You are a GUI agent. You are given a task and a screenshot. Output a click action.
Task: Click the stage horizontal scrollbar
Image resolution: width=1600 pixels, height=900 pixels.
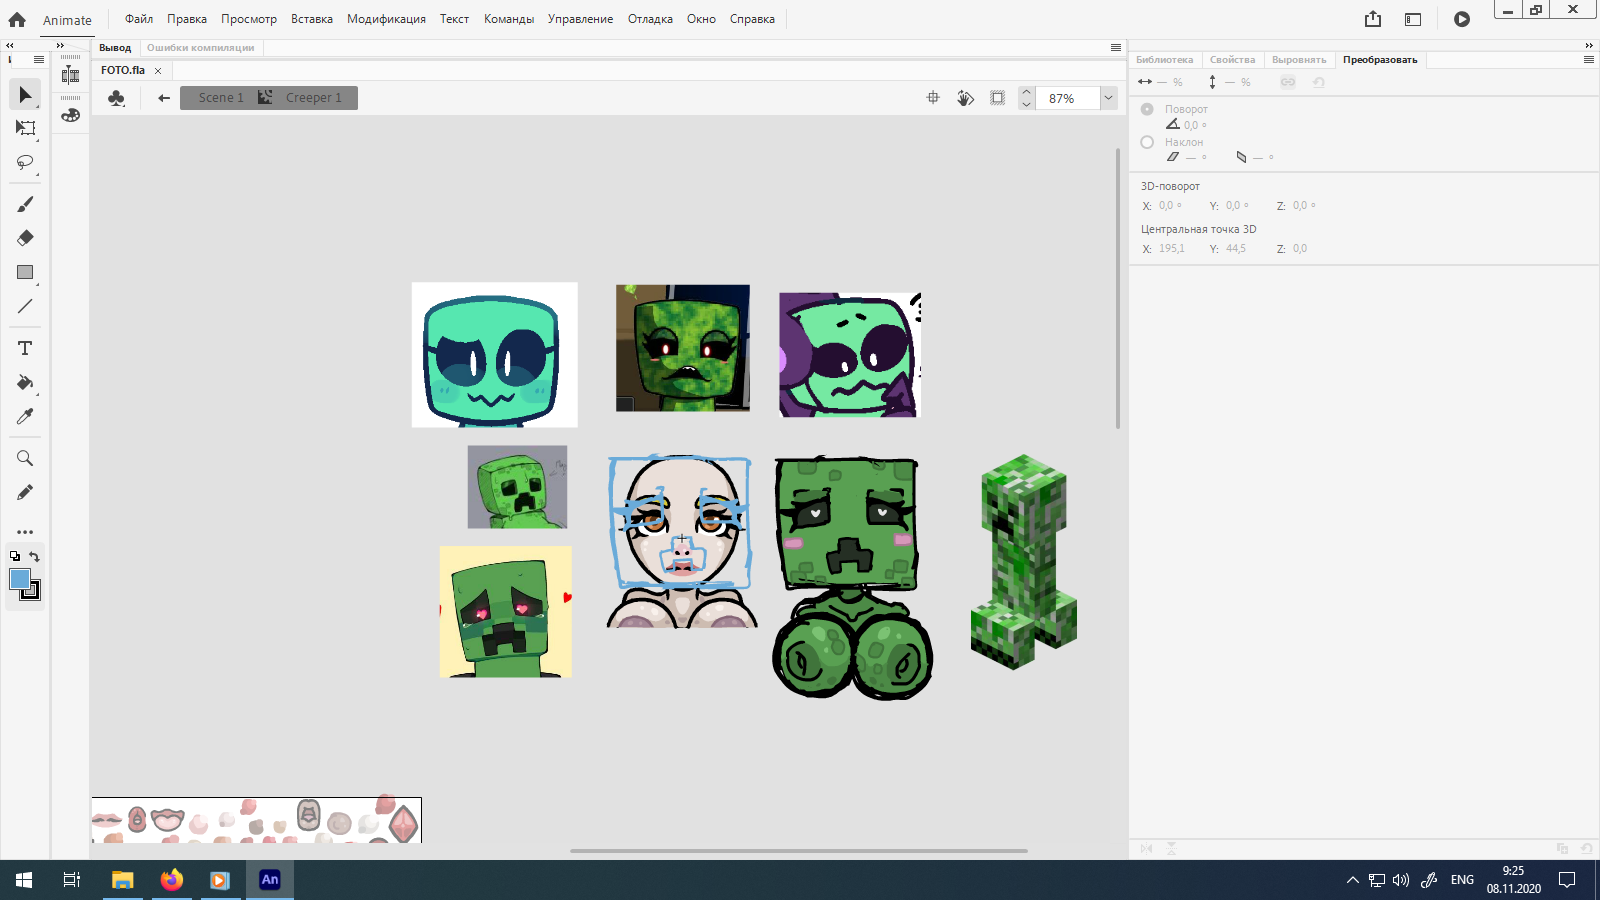[799, 851]
